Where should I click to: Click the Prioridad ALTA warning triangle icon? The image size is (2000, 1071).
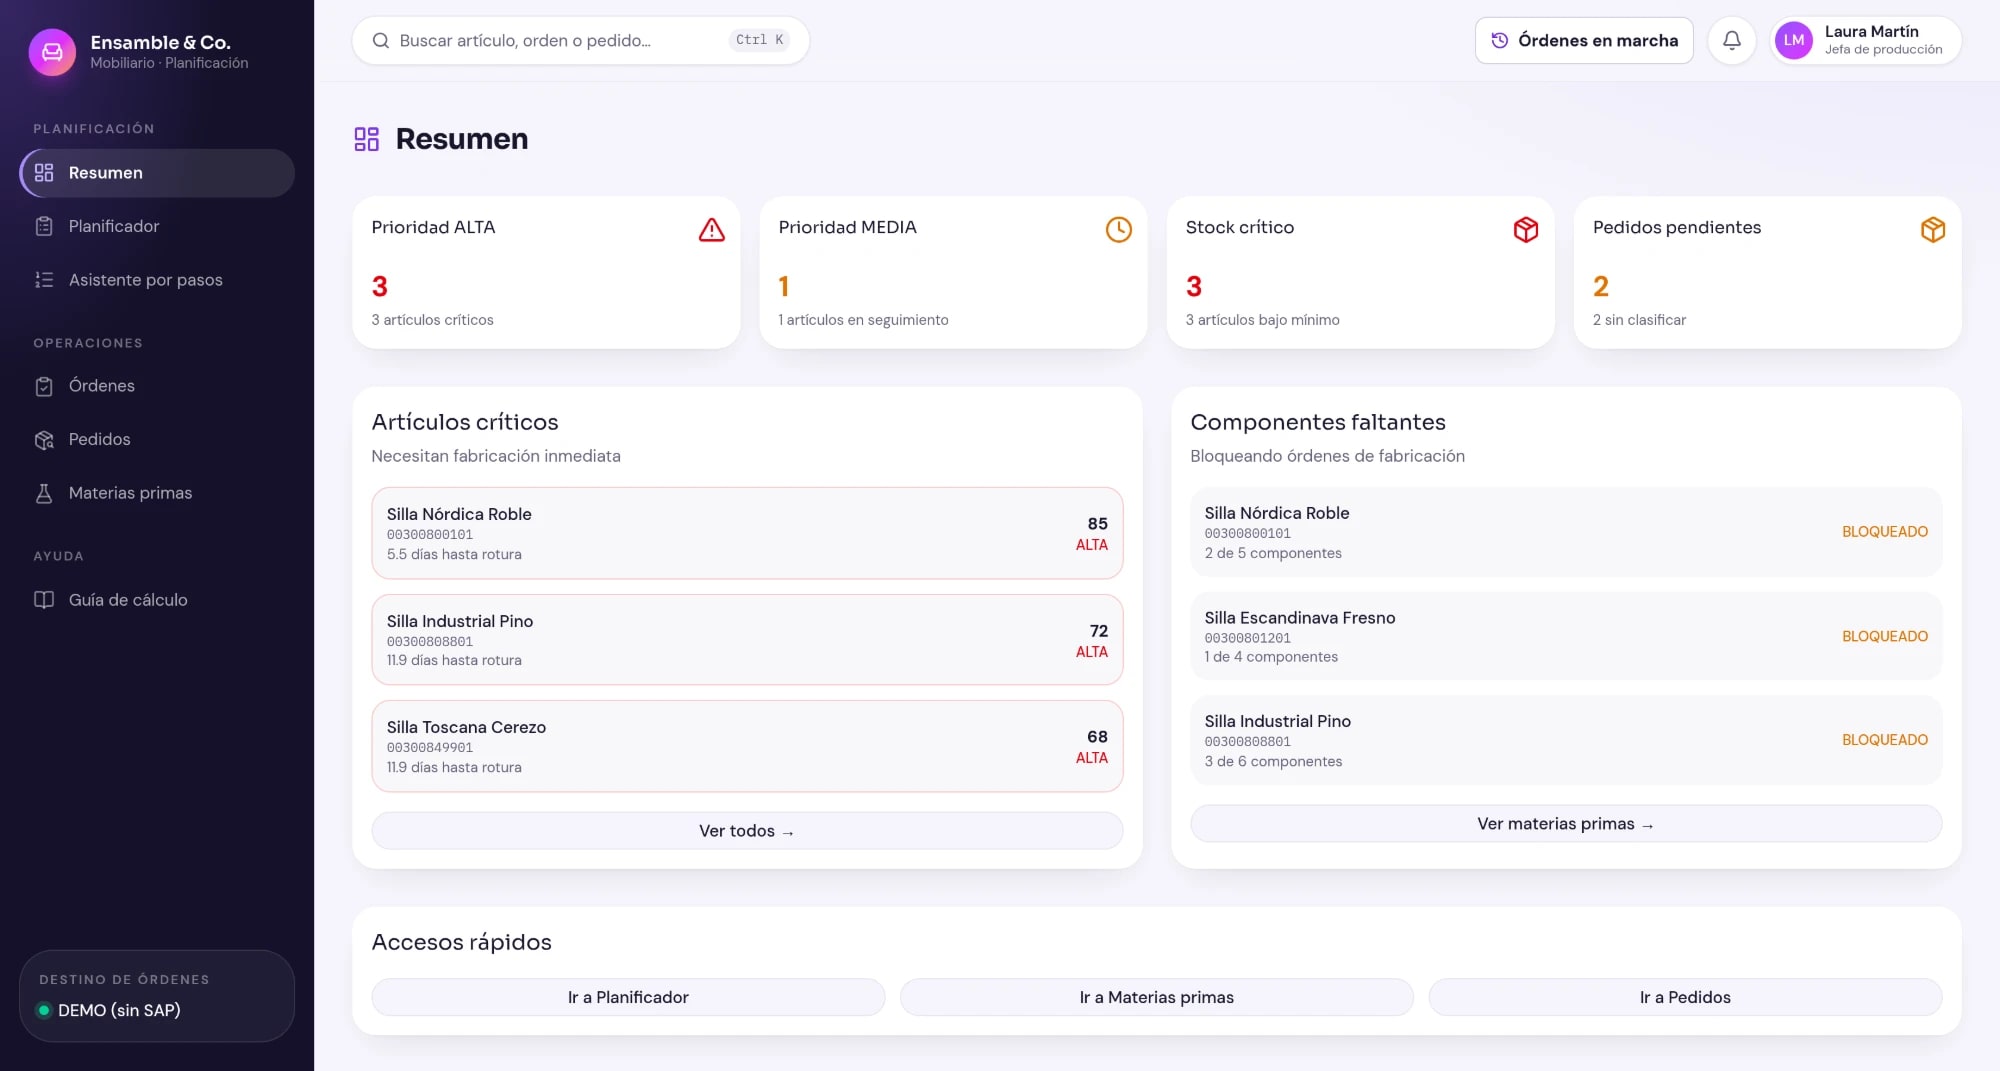coord(712,230)
